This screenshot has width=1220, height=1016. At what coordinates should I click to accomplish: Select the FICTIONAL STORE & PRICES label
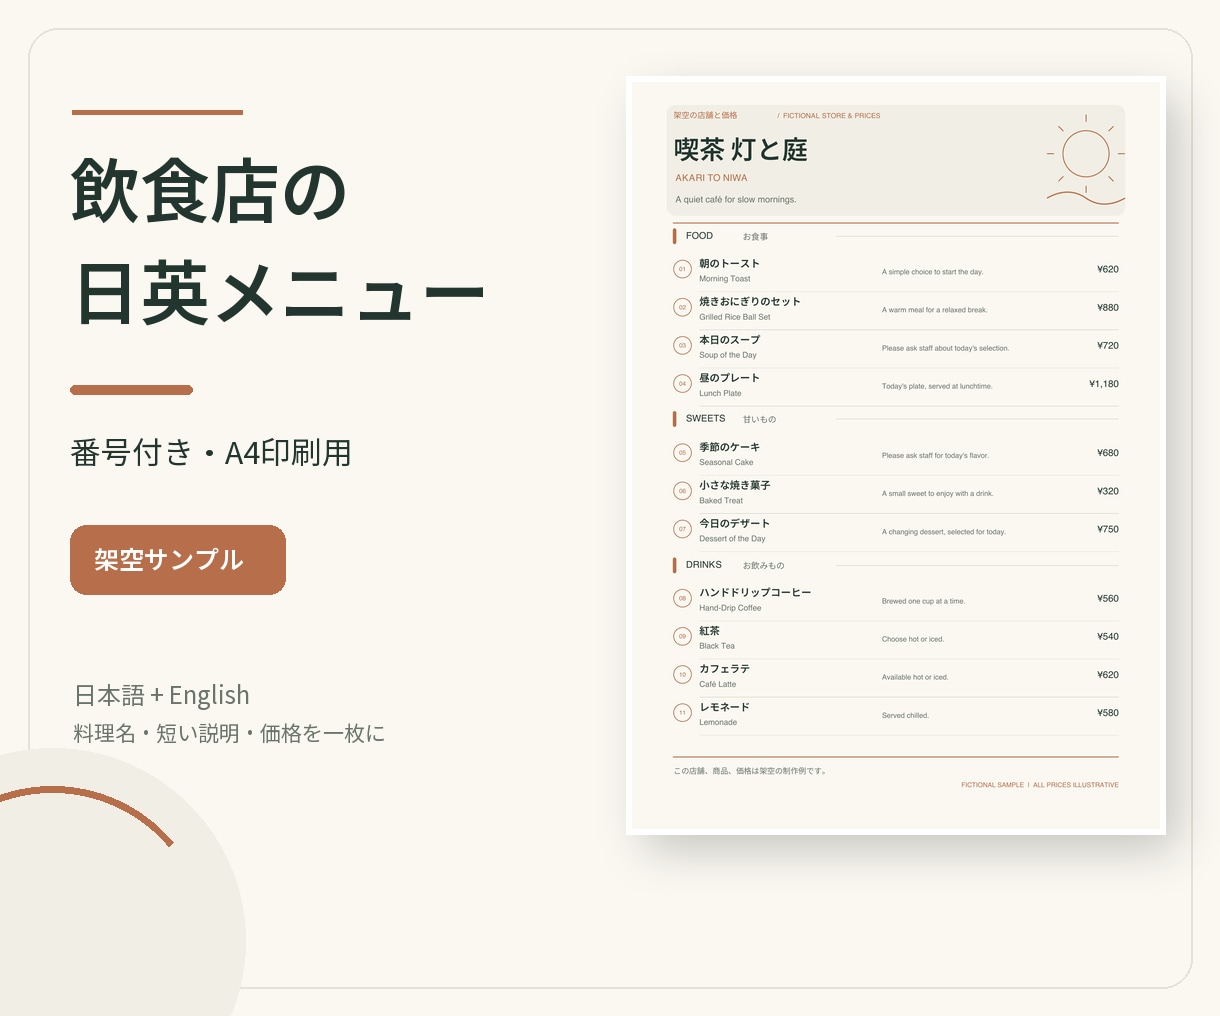(x=832, y=116)
